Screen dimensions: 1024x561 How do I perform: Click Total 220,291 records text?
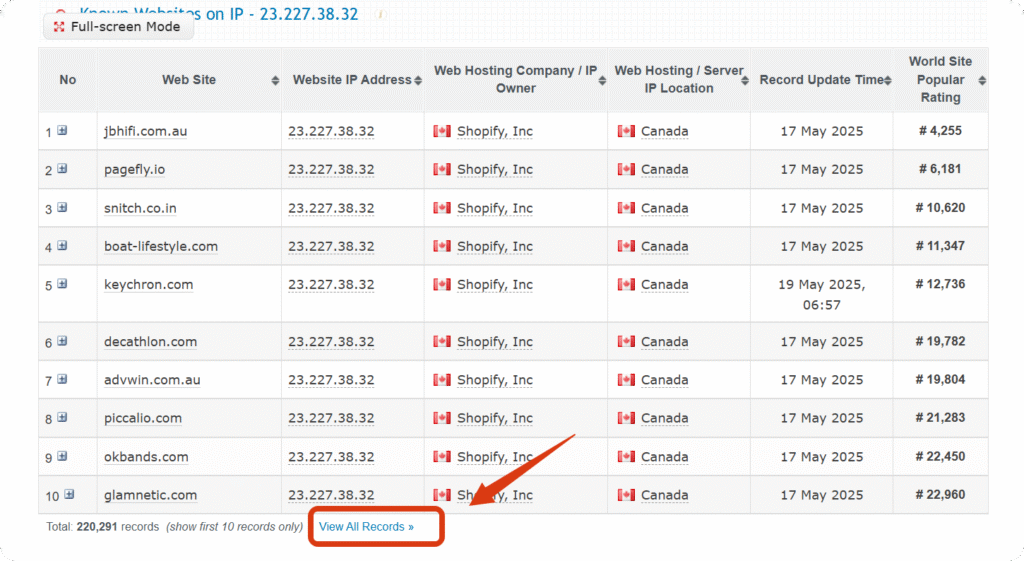coord(103,527)
